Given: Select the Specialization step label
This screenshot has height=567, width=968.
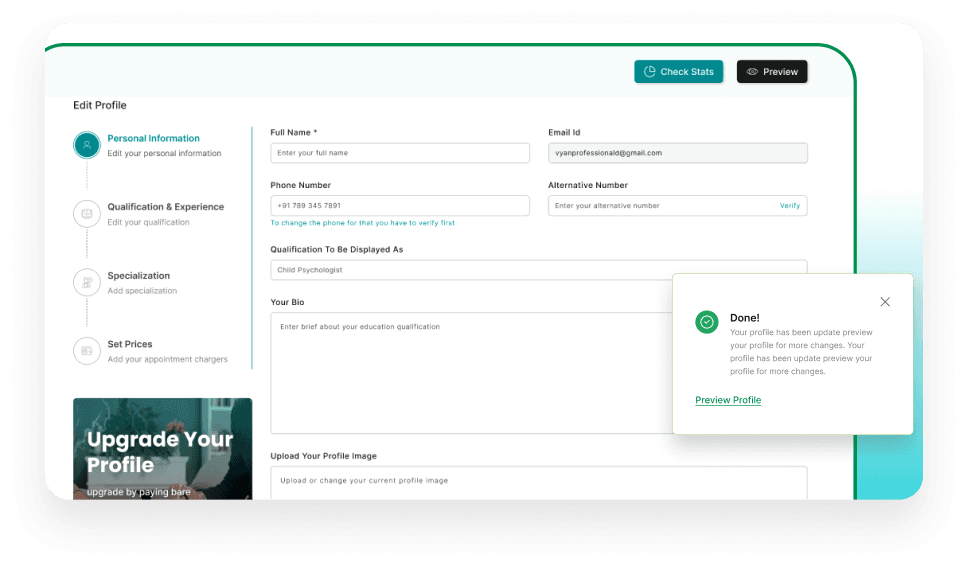Looking at the screenshot, I should 138,276.
